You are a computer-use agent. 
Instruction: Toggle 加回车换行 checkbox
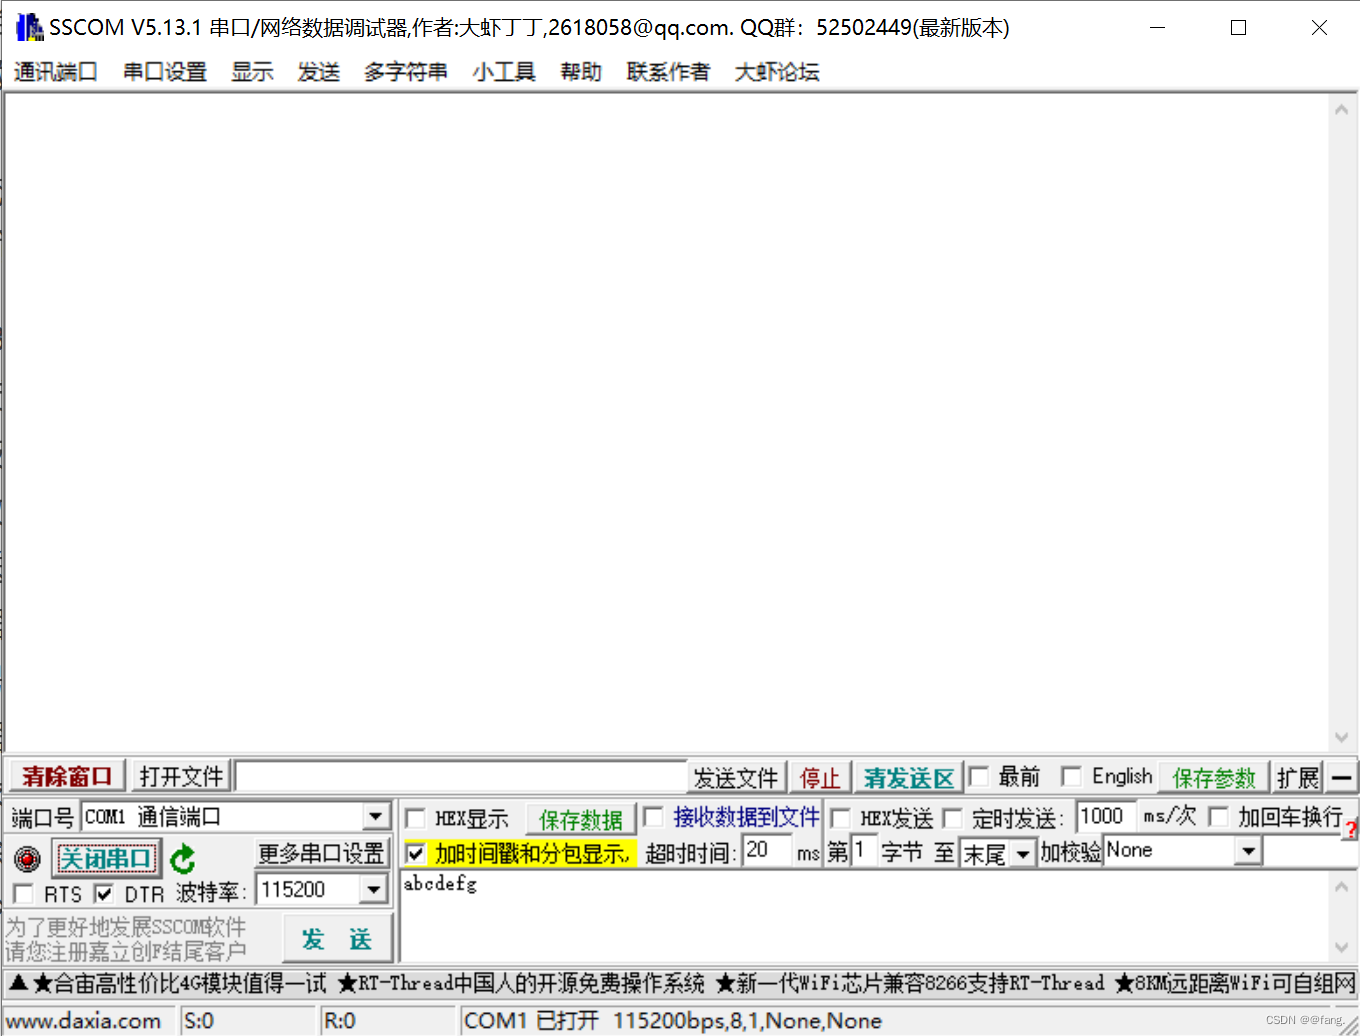coord(1218,817)
